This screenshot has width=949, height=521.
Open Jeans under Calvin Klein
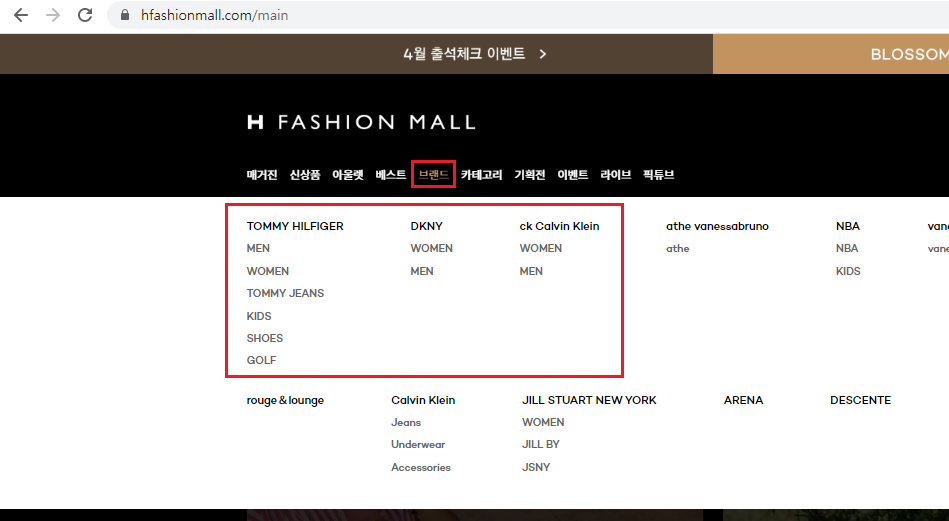(406, 422)
